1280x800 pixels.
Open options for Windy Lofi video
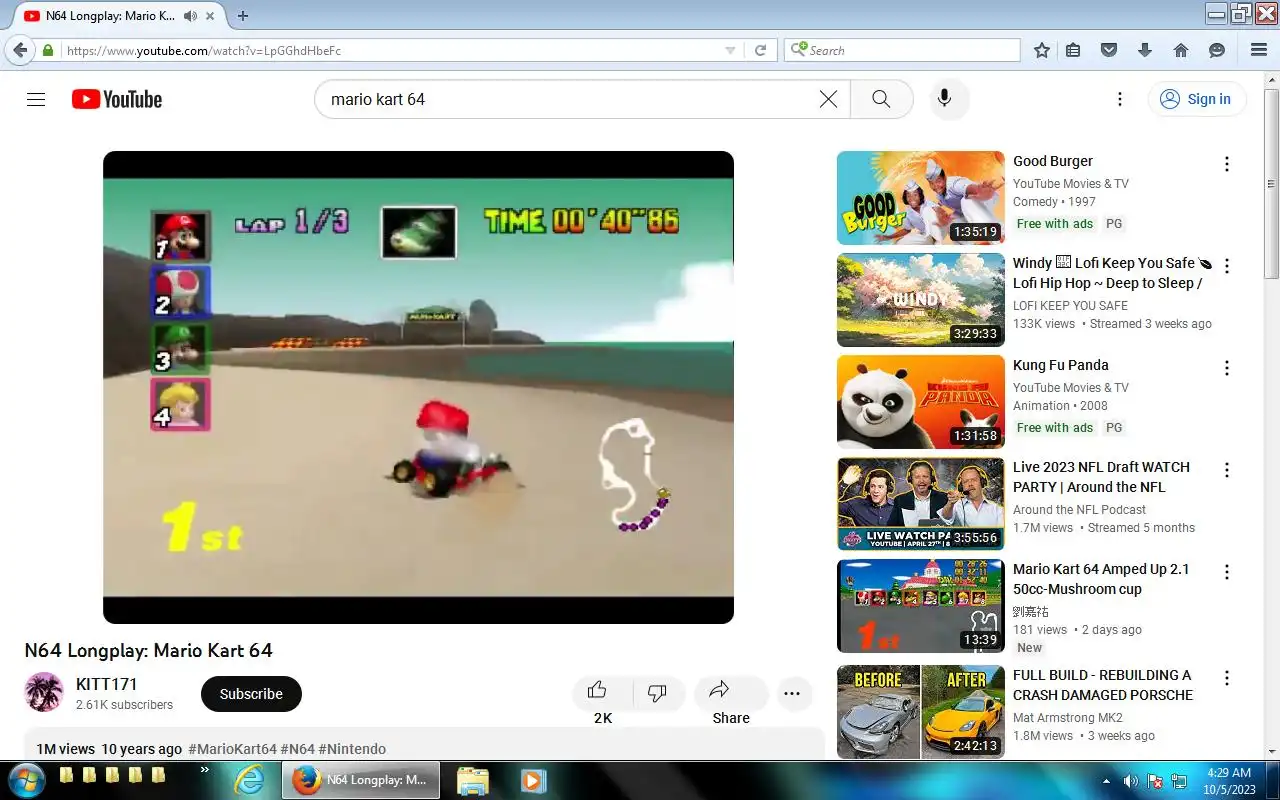point(1227,266)
